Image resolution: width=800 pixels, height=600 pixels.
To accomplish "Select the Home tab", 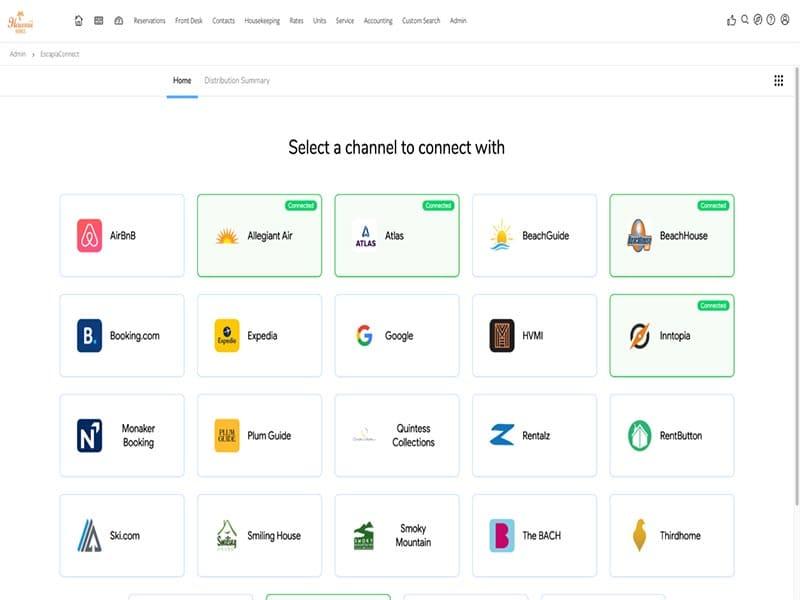I will tap(182, 81).
